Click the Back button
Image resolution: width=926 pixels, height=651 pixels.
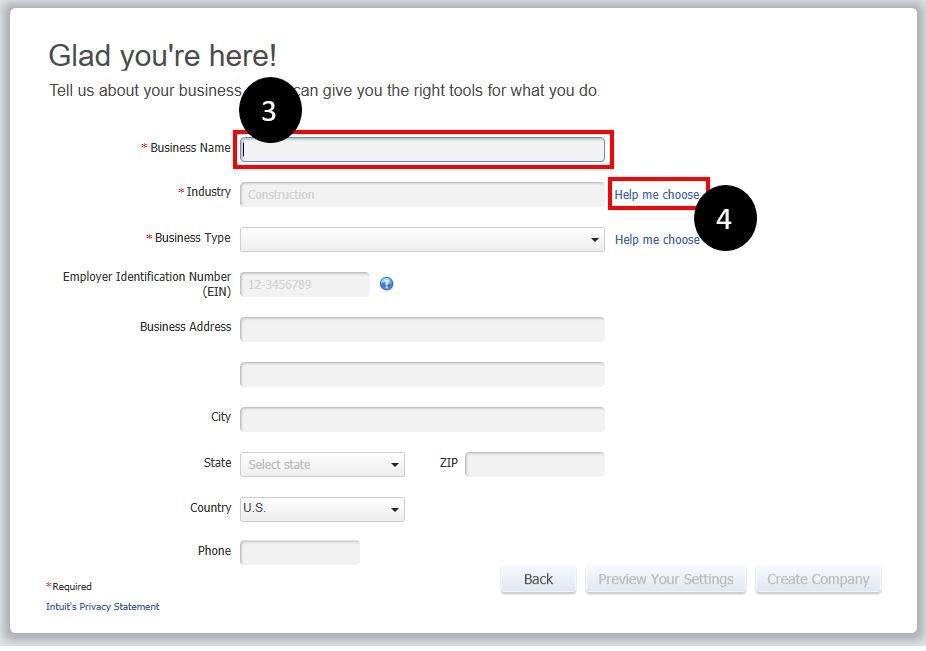pyautogui.click(x=538, y=579)
